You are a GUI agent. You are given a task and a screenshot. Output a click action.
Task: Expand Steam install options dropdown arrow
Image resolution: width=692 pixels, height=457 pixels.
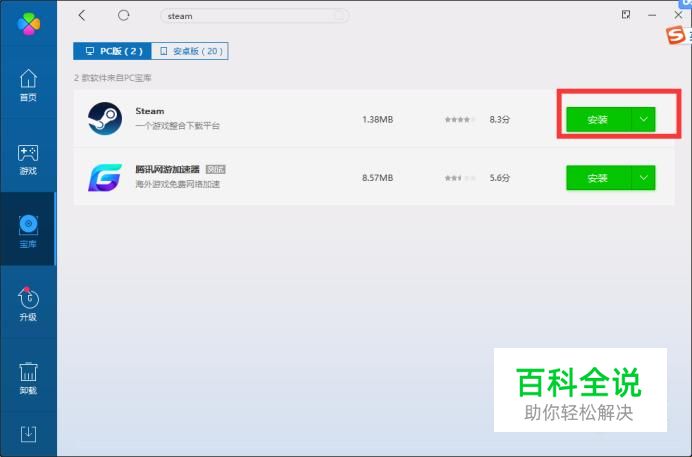(643, 120)
